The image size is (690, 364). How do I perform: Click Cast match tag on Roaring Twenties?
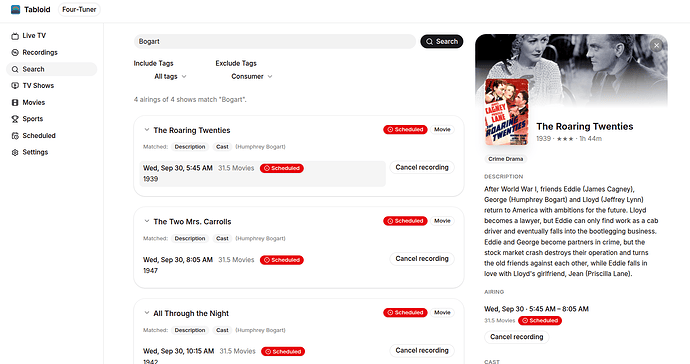[222, 147]
